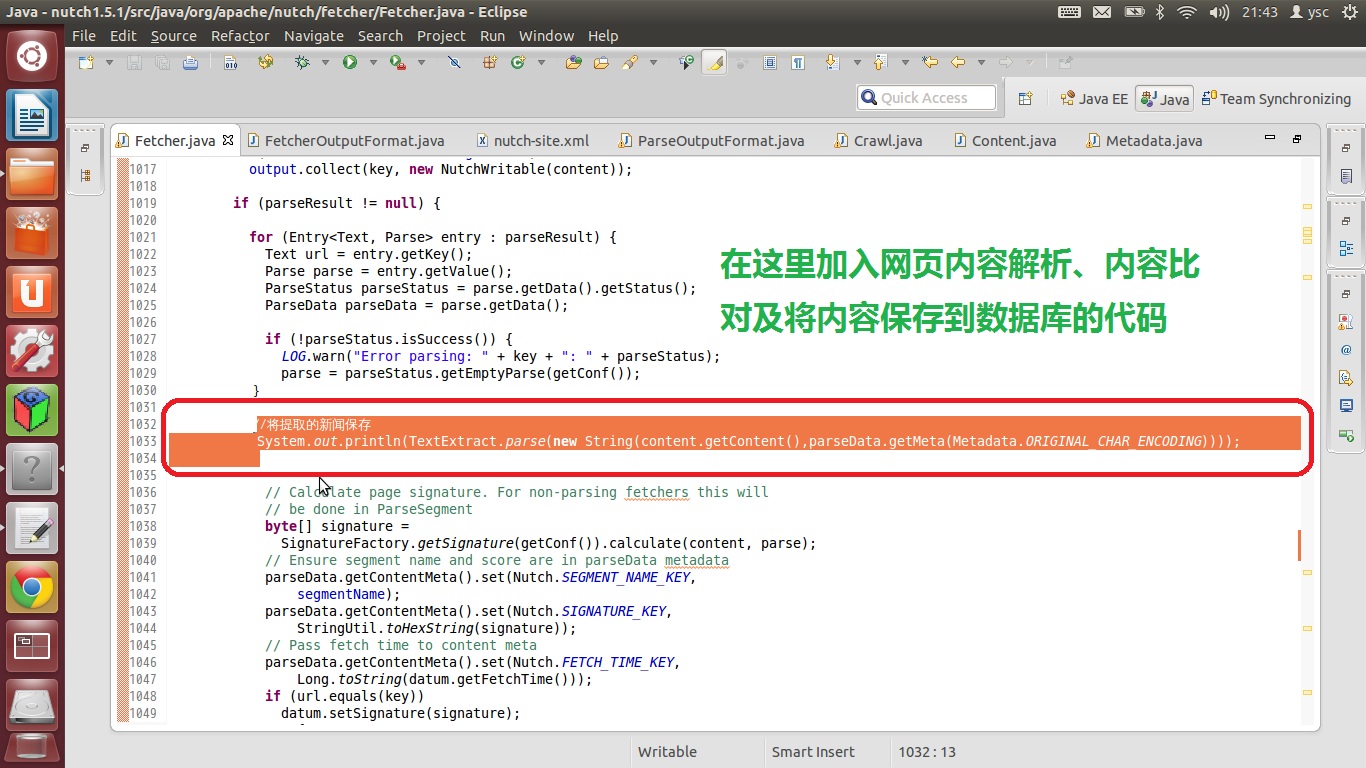This screenshot has width=1366, height=768.
Task: Open the External Tools dropdown arrow
Action: [421, 63]
